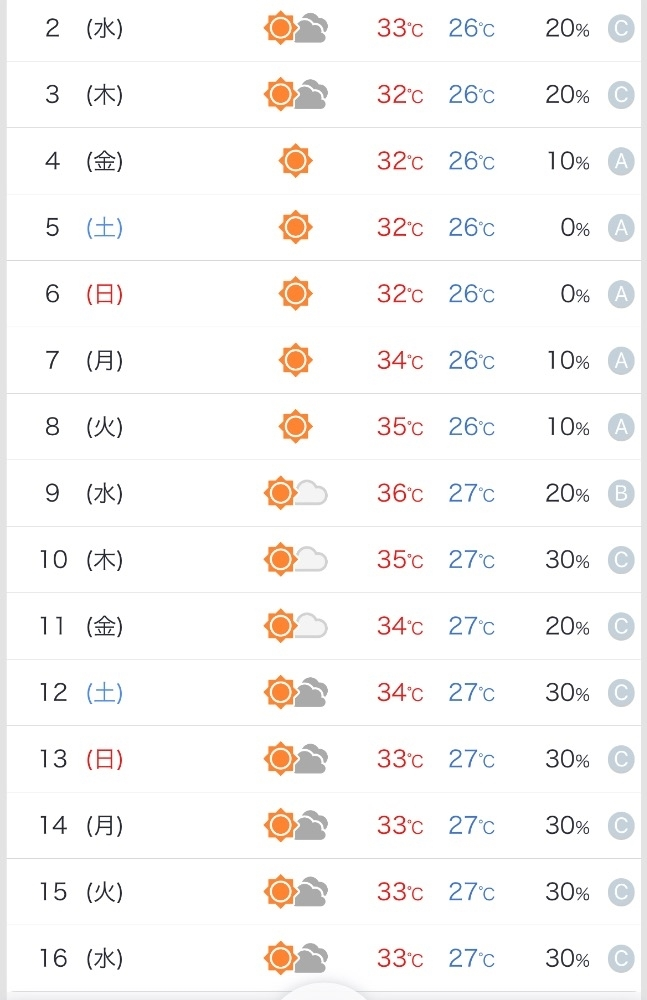
Task: Open the forecast row for 7 (月)
Action: click(324, 360)
